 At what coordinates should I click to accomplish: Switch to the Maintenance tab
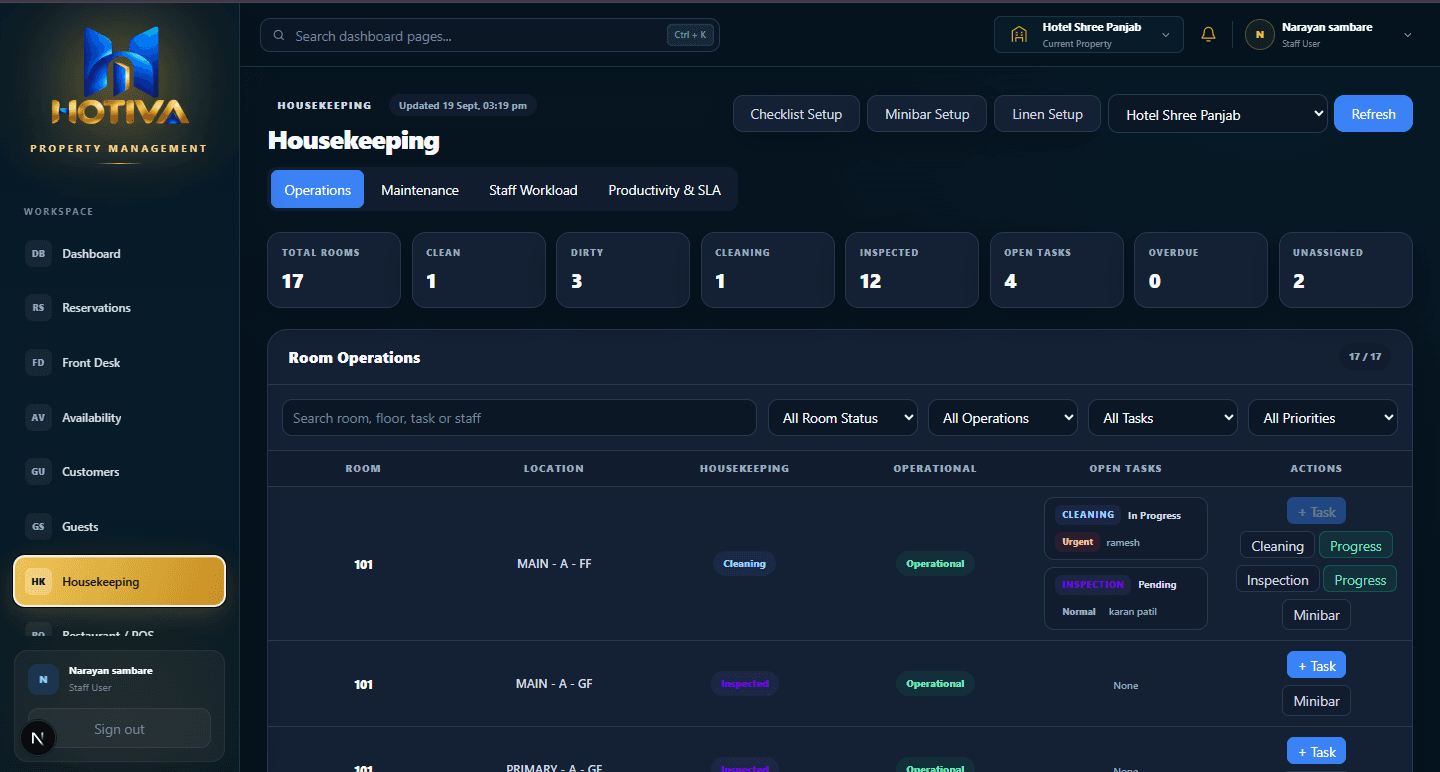coord(420,190)
